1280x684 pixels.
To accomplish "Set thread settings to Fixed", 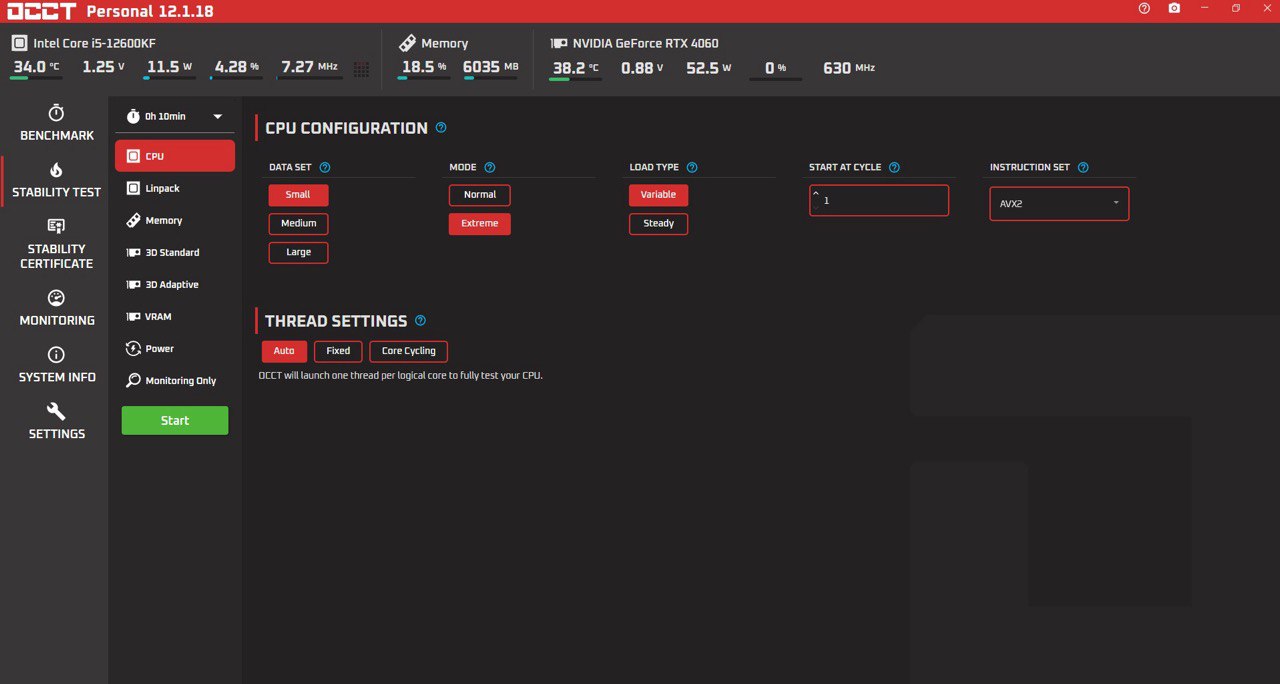I will click(338, 351).
